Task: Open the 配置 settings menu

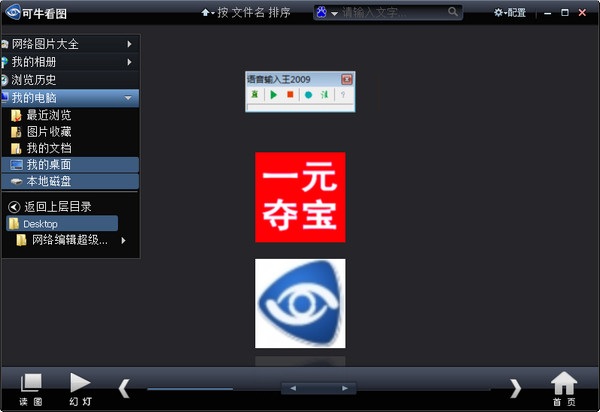Action: (510, 13)
